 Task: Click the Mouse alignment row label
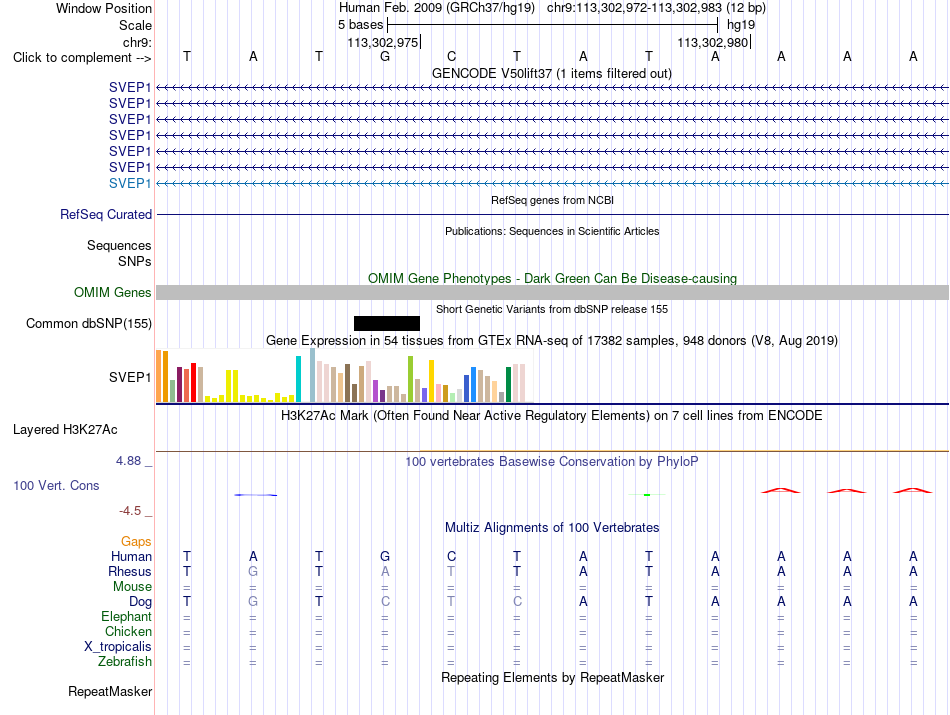(x=132, y=587)
